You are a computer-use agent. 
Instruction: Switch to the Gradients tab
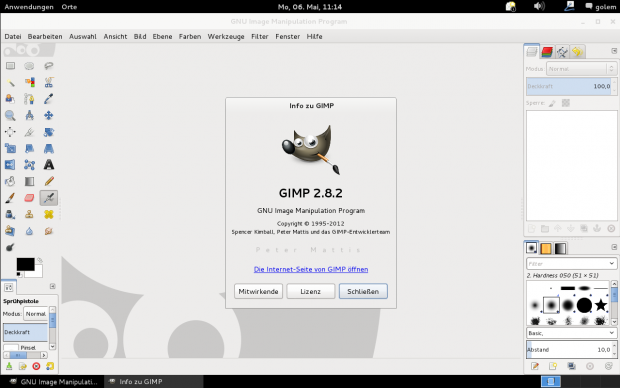pos(560,248)
